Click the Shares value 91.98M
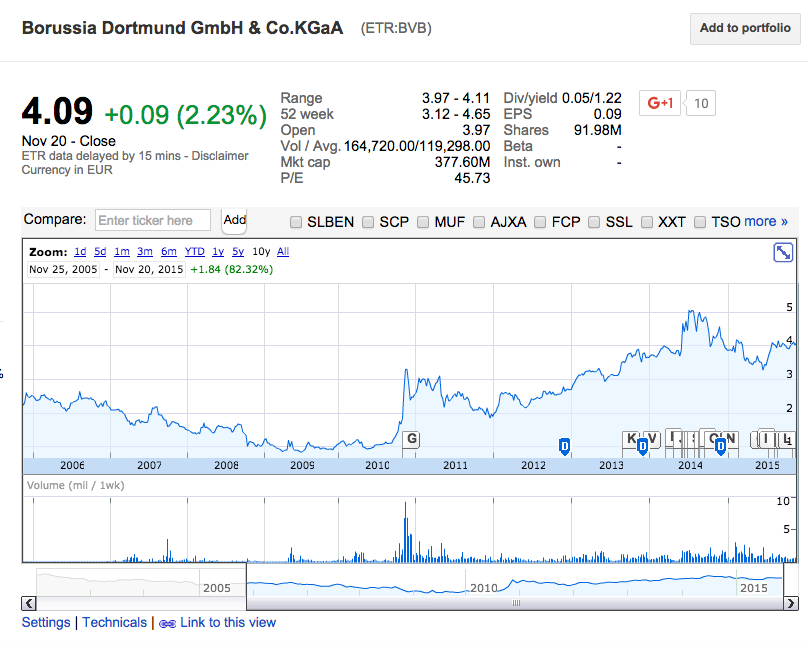Screen dimensions: 808x648 point(598,130)
